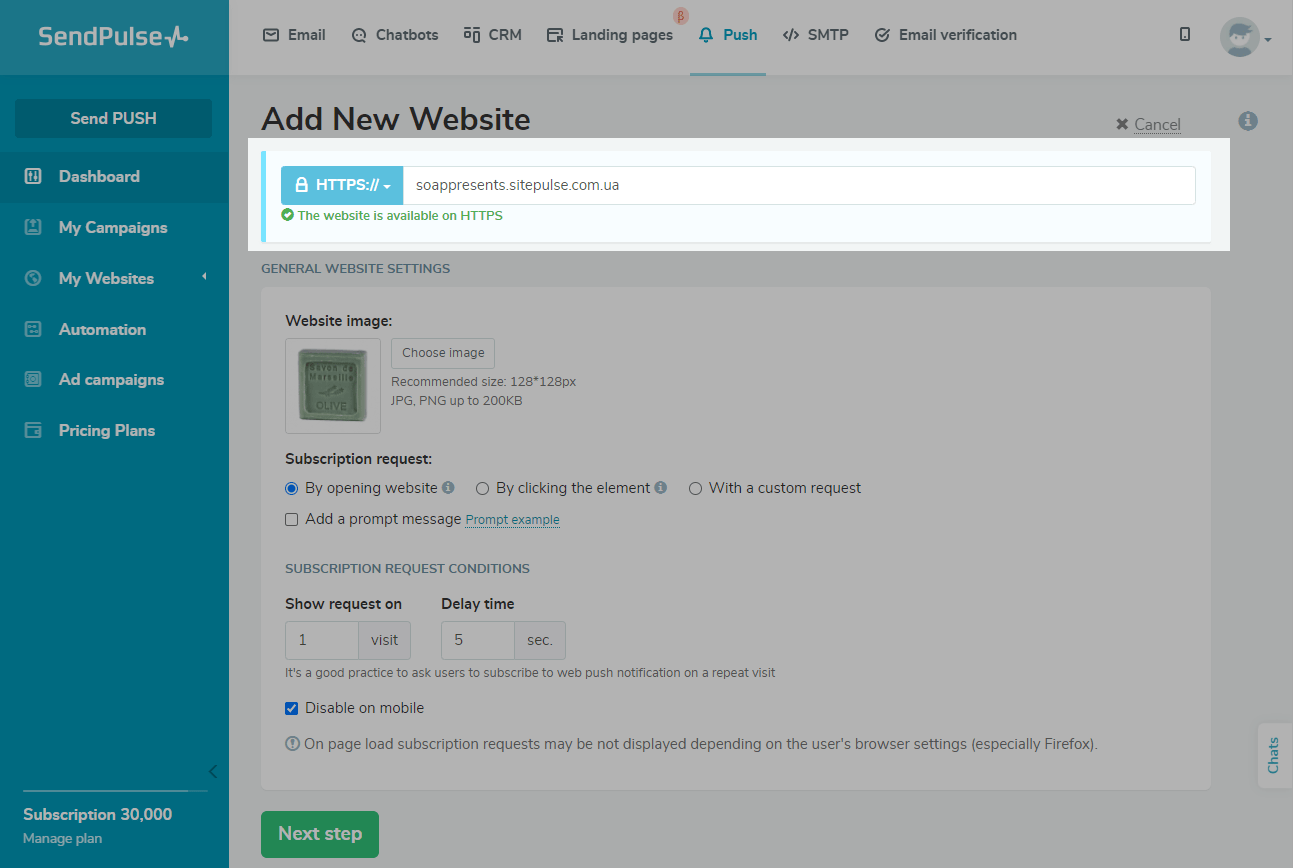1293x868 pixels.
Task: Open Dashboard from the sidebar
Action: click(99, 176)
